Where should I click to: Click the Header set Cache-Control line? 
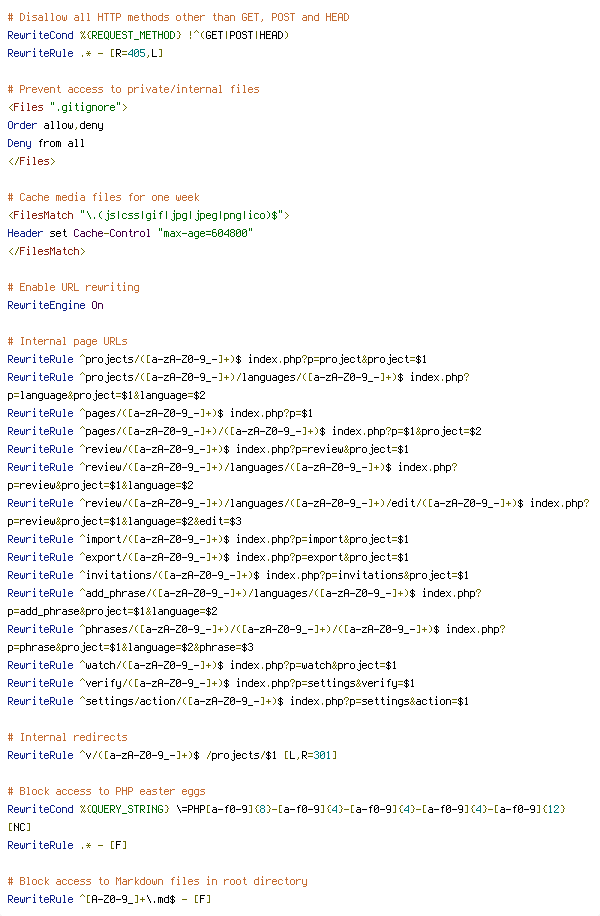point(130,234)
